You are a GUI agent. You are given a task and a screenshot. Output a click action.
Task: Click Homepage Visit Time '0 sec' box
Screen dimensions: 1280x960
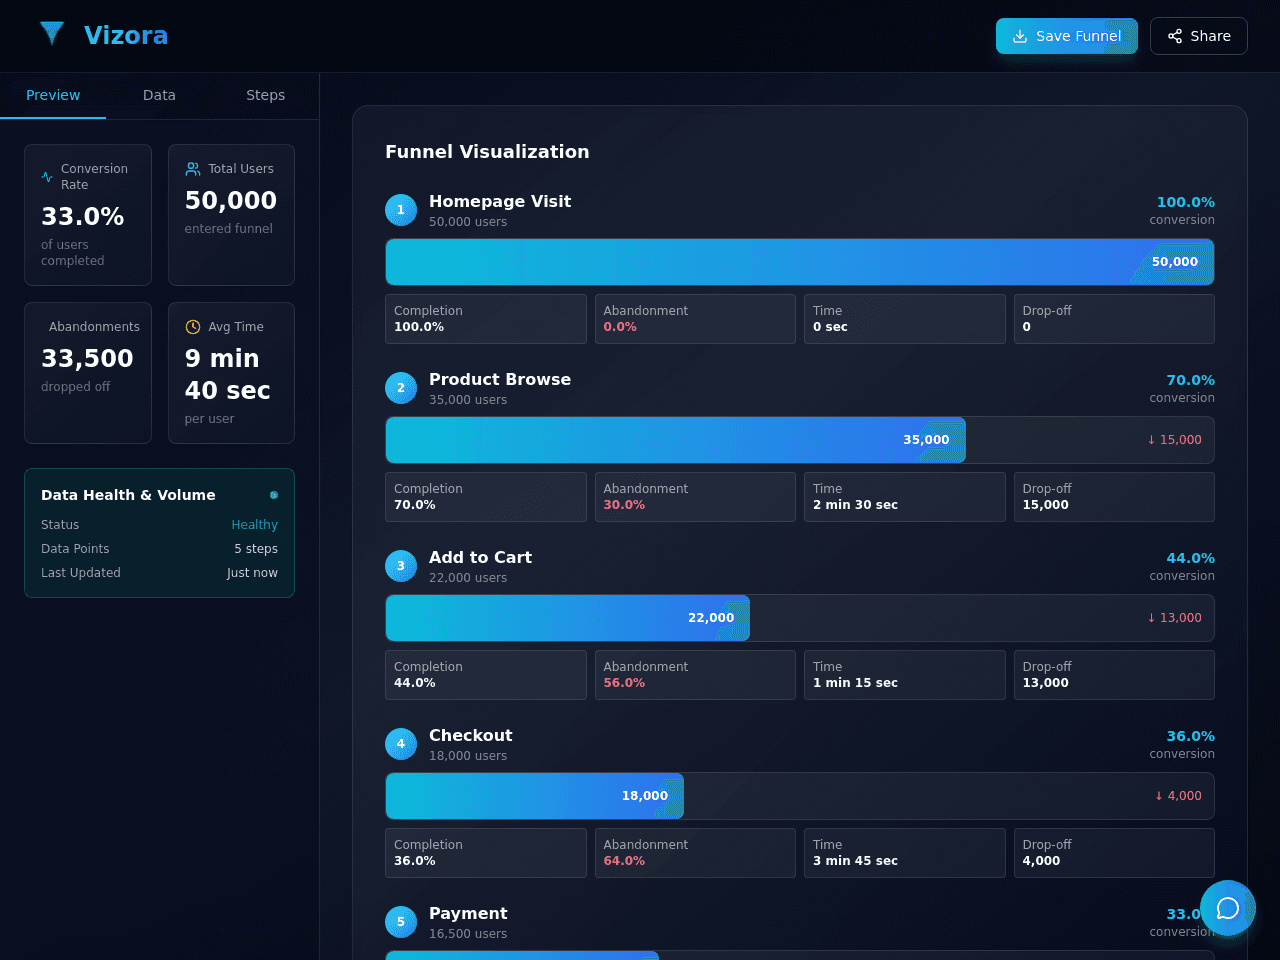coord(905,319)
